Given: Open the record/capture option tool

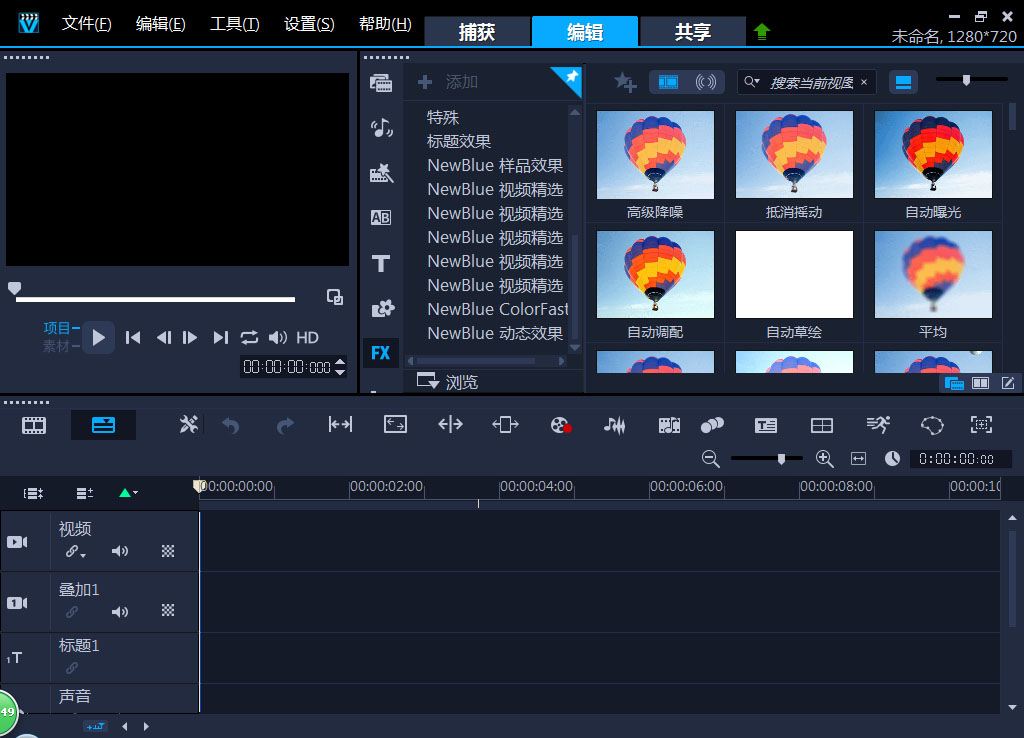Looking at the screenshot, I should (x=560, y=425).
